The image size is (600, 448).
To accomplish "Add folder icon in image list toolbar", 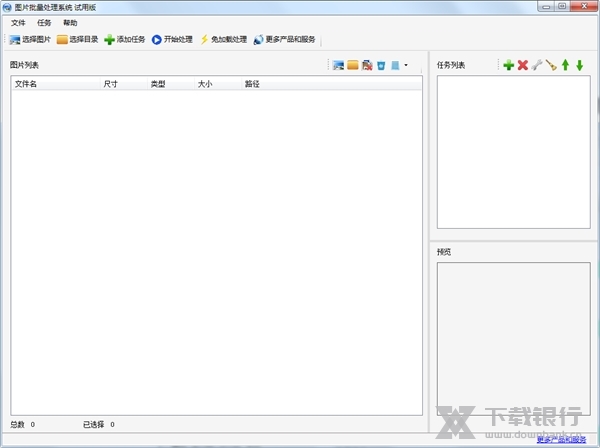I will coord(353,65).
